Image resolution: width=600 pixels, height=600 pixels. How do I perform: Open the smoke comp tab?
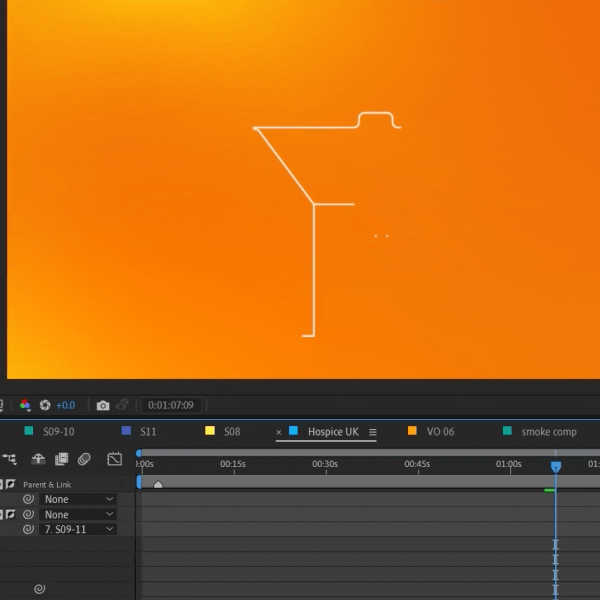[x=539, y=431]
